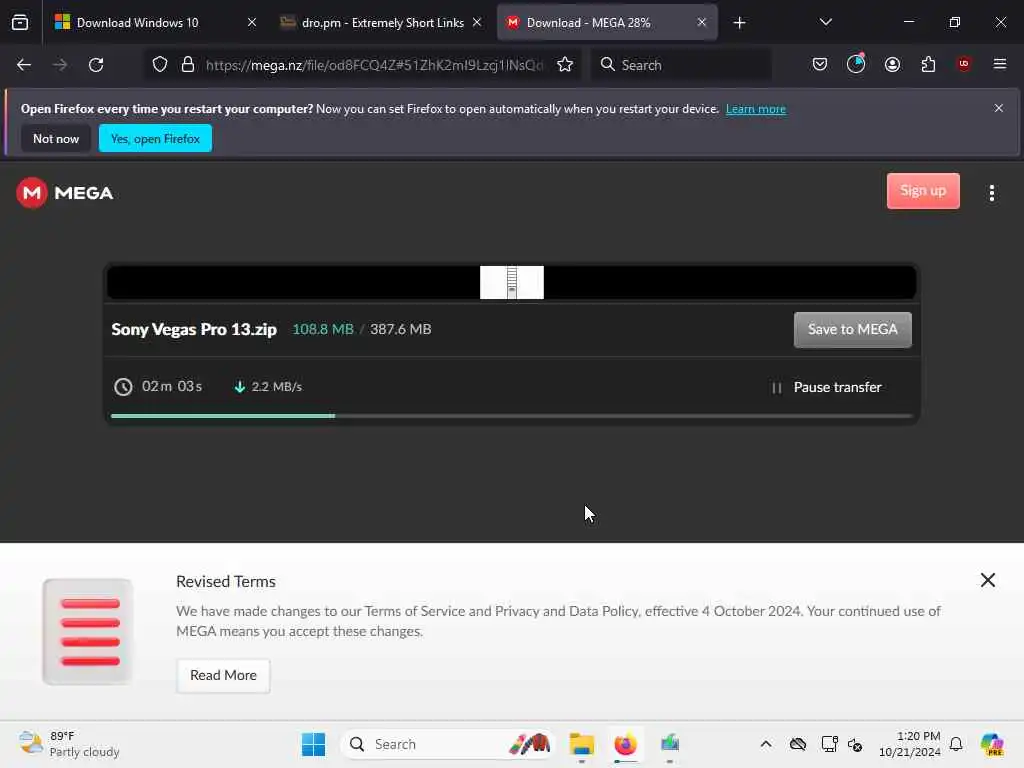Click the OneDrive cloud tray icon
This screenshot has width=1024, height=768.
[x=797, y=744]
